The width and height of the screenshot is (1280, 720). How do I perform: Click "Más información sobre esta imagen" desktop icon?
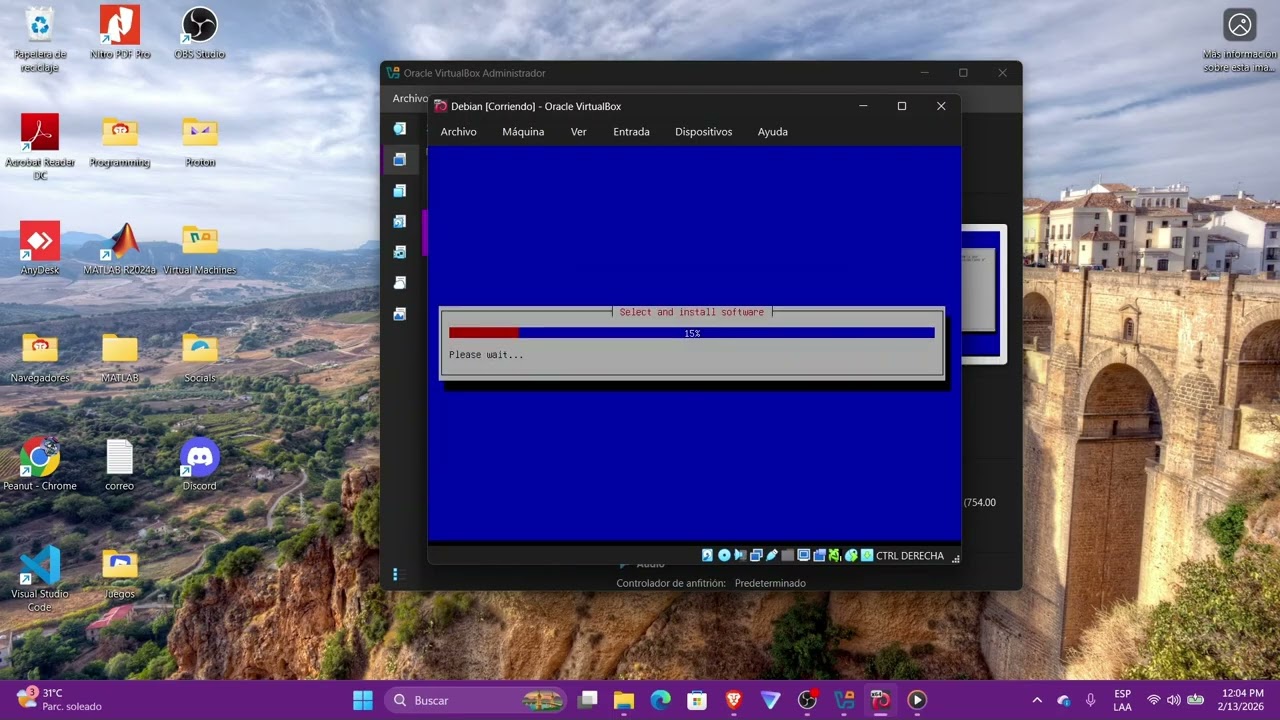1240,40
